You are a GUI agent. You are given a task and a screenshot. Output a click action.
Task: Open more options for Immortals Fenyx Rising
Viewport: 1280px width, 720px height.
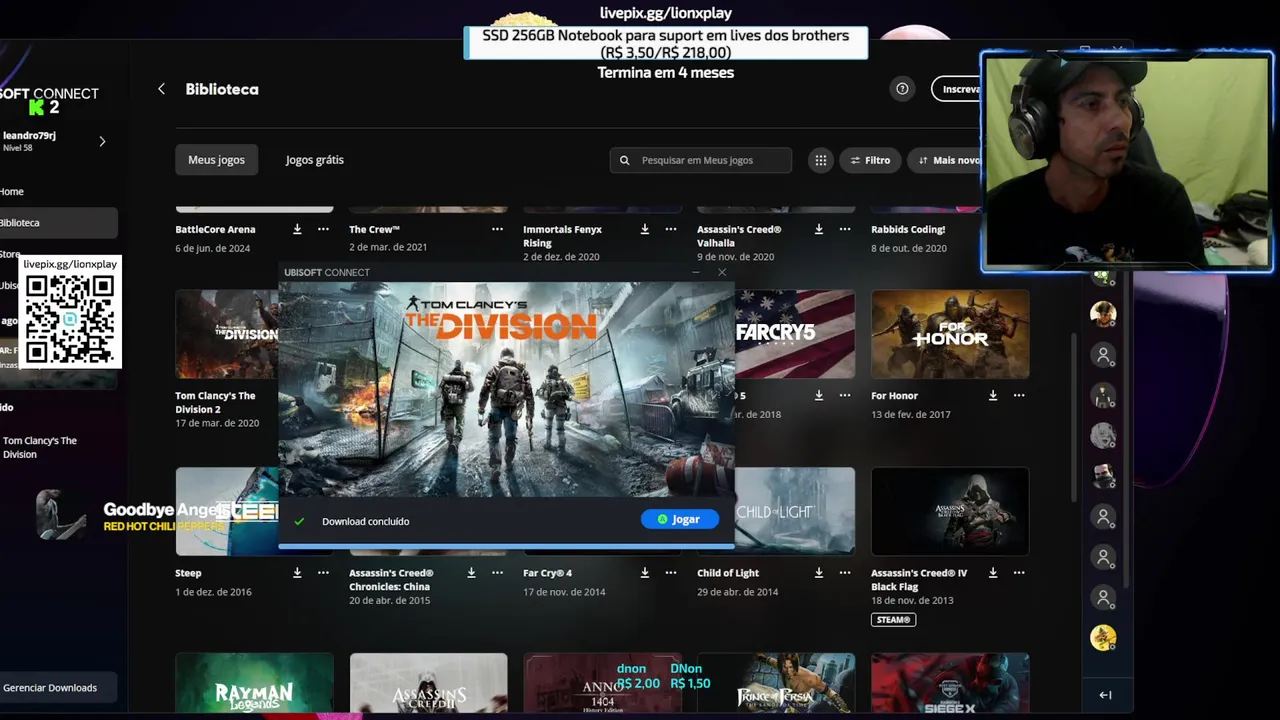click(671, 229)
